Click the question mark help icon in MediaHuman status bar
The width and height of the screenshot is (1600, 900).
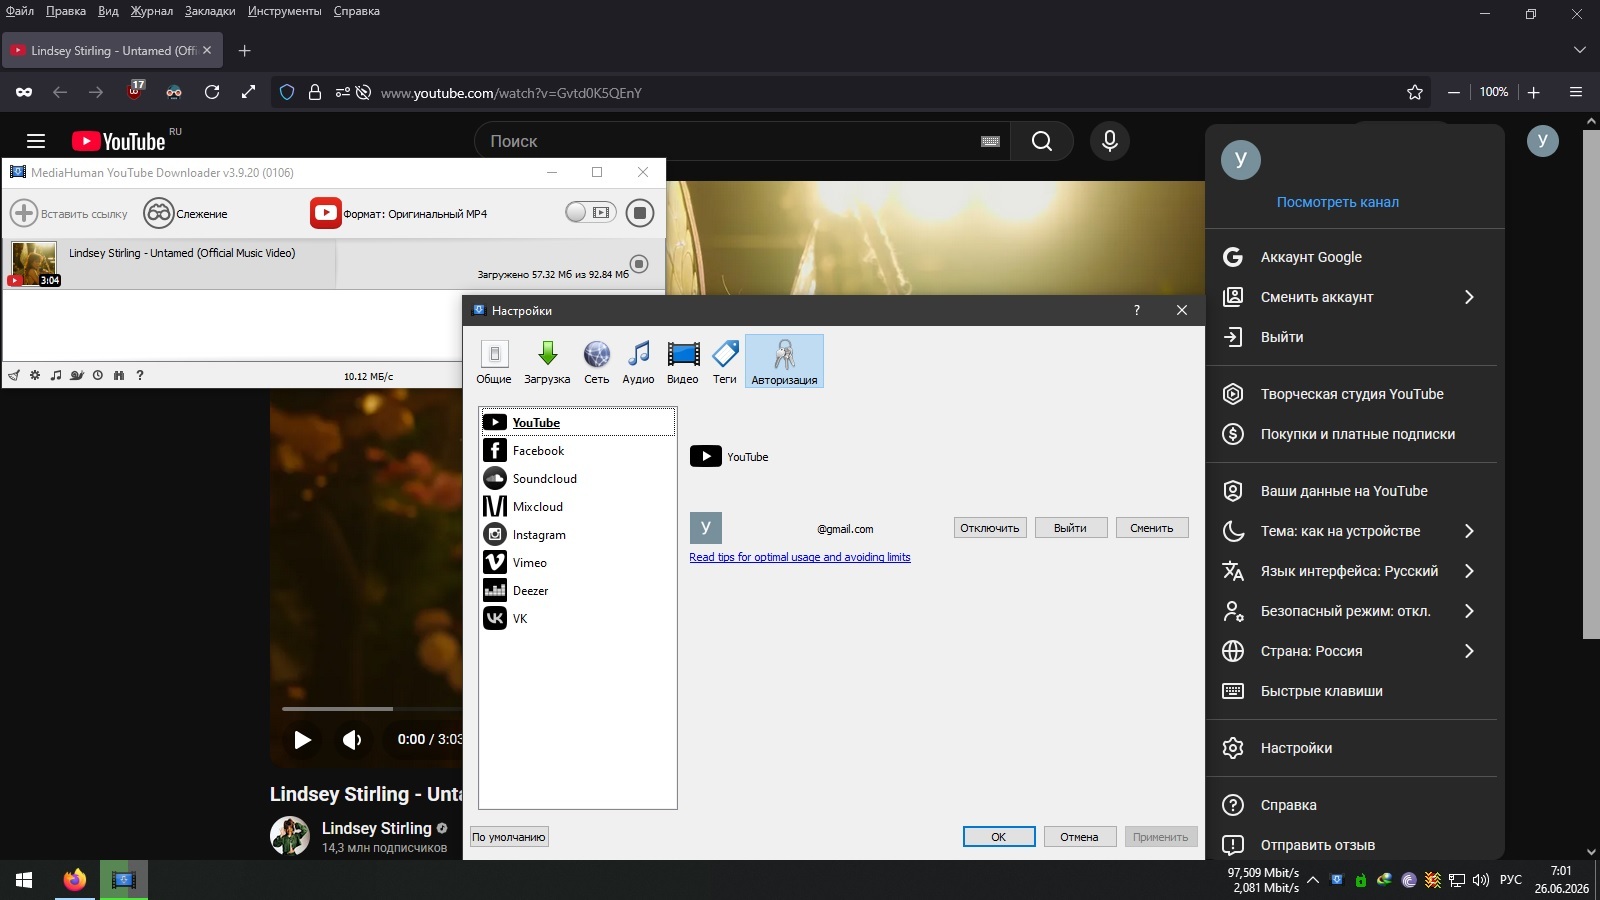coord(140,376)
